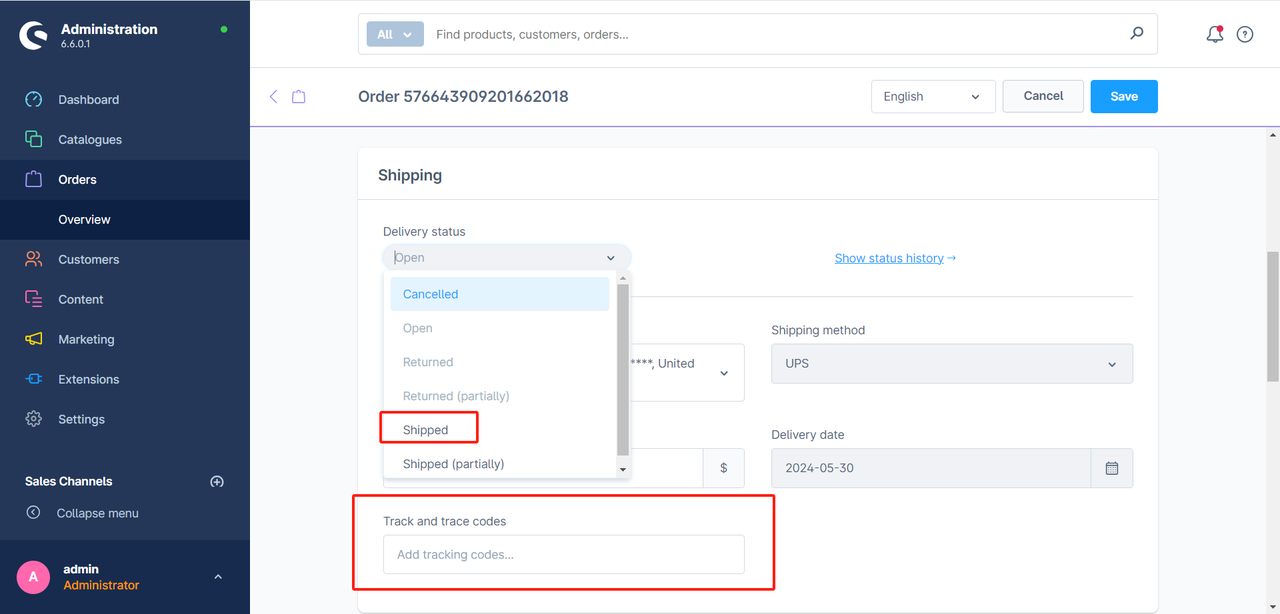Open Customers in the sidebar
This screenshot has height=614, width=1280.
[x=88, y=259]
